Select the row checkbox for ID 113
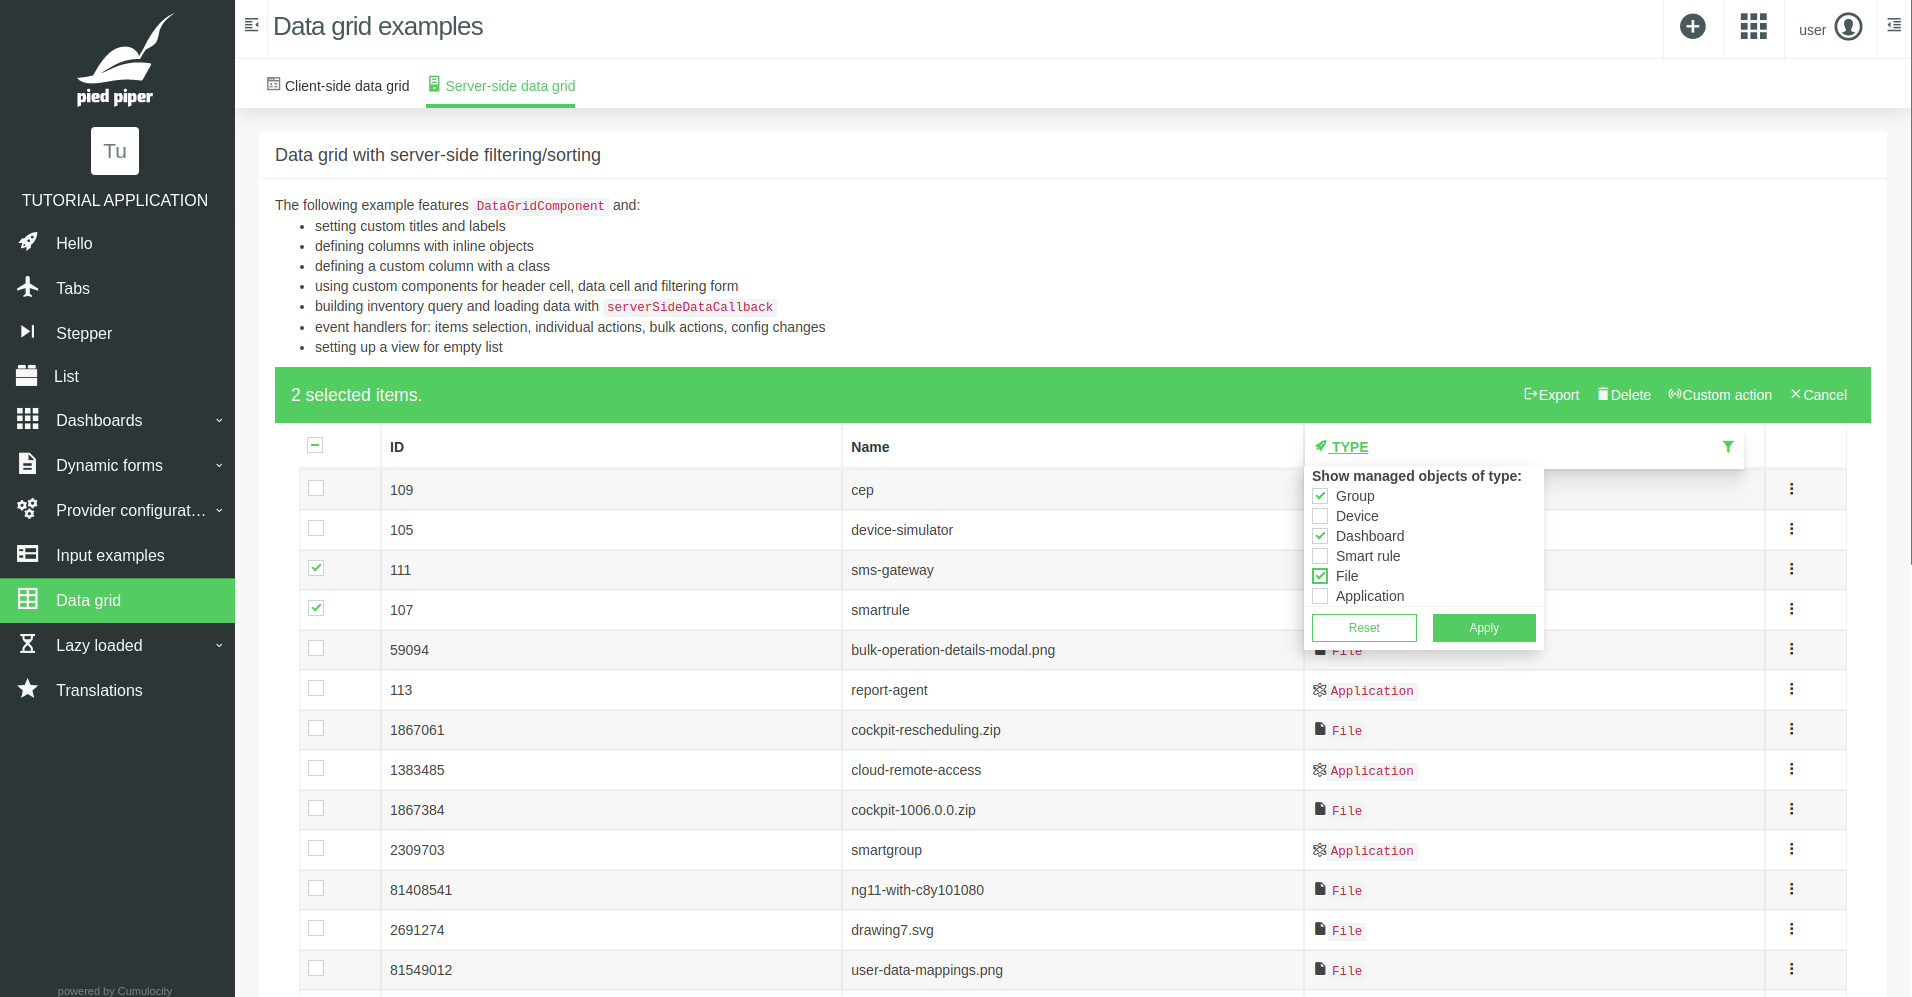The width and height of the screenshot is (1912, 997). tap(316, 688)
